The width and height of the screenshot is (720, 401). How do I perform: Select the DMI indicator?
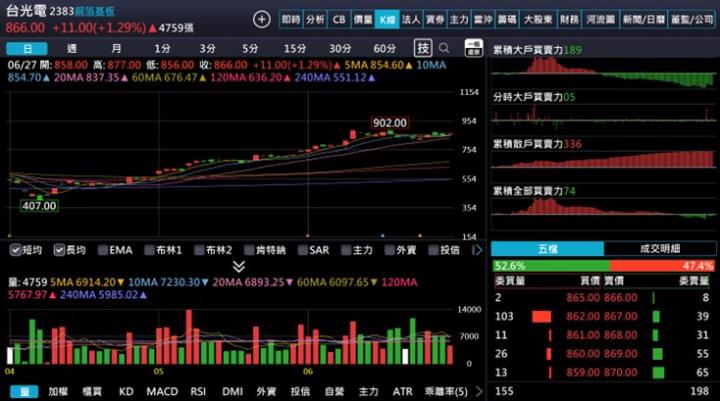coord(232,391)
